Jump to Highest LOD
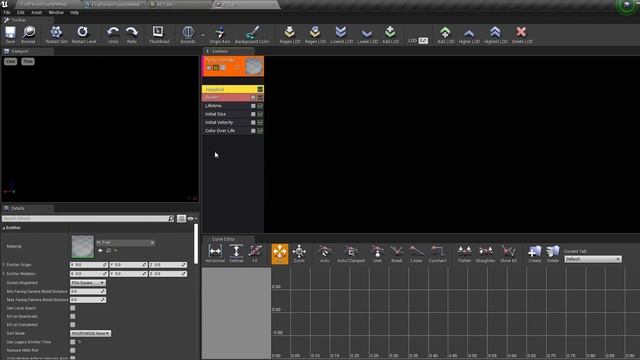 (x=496, y=35)
